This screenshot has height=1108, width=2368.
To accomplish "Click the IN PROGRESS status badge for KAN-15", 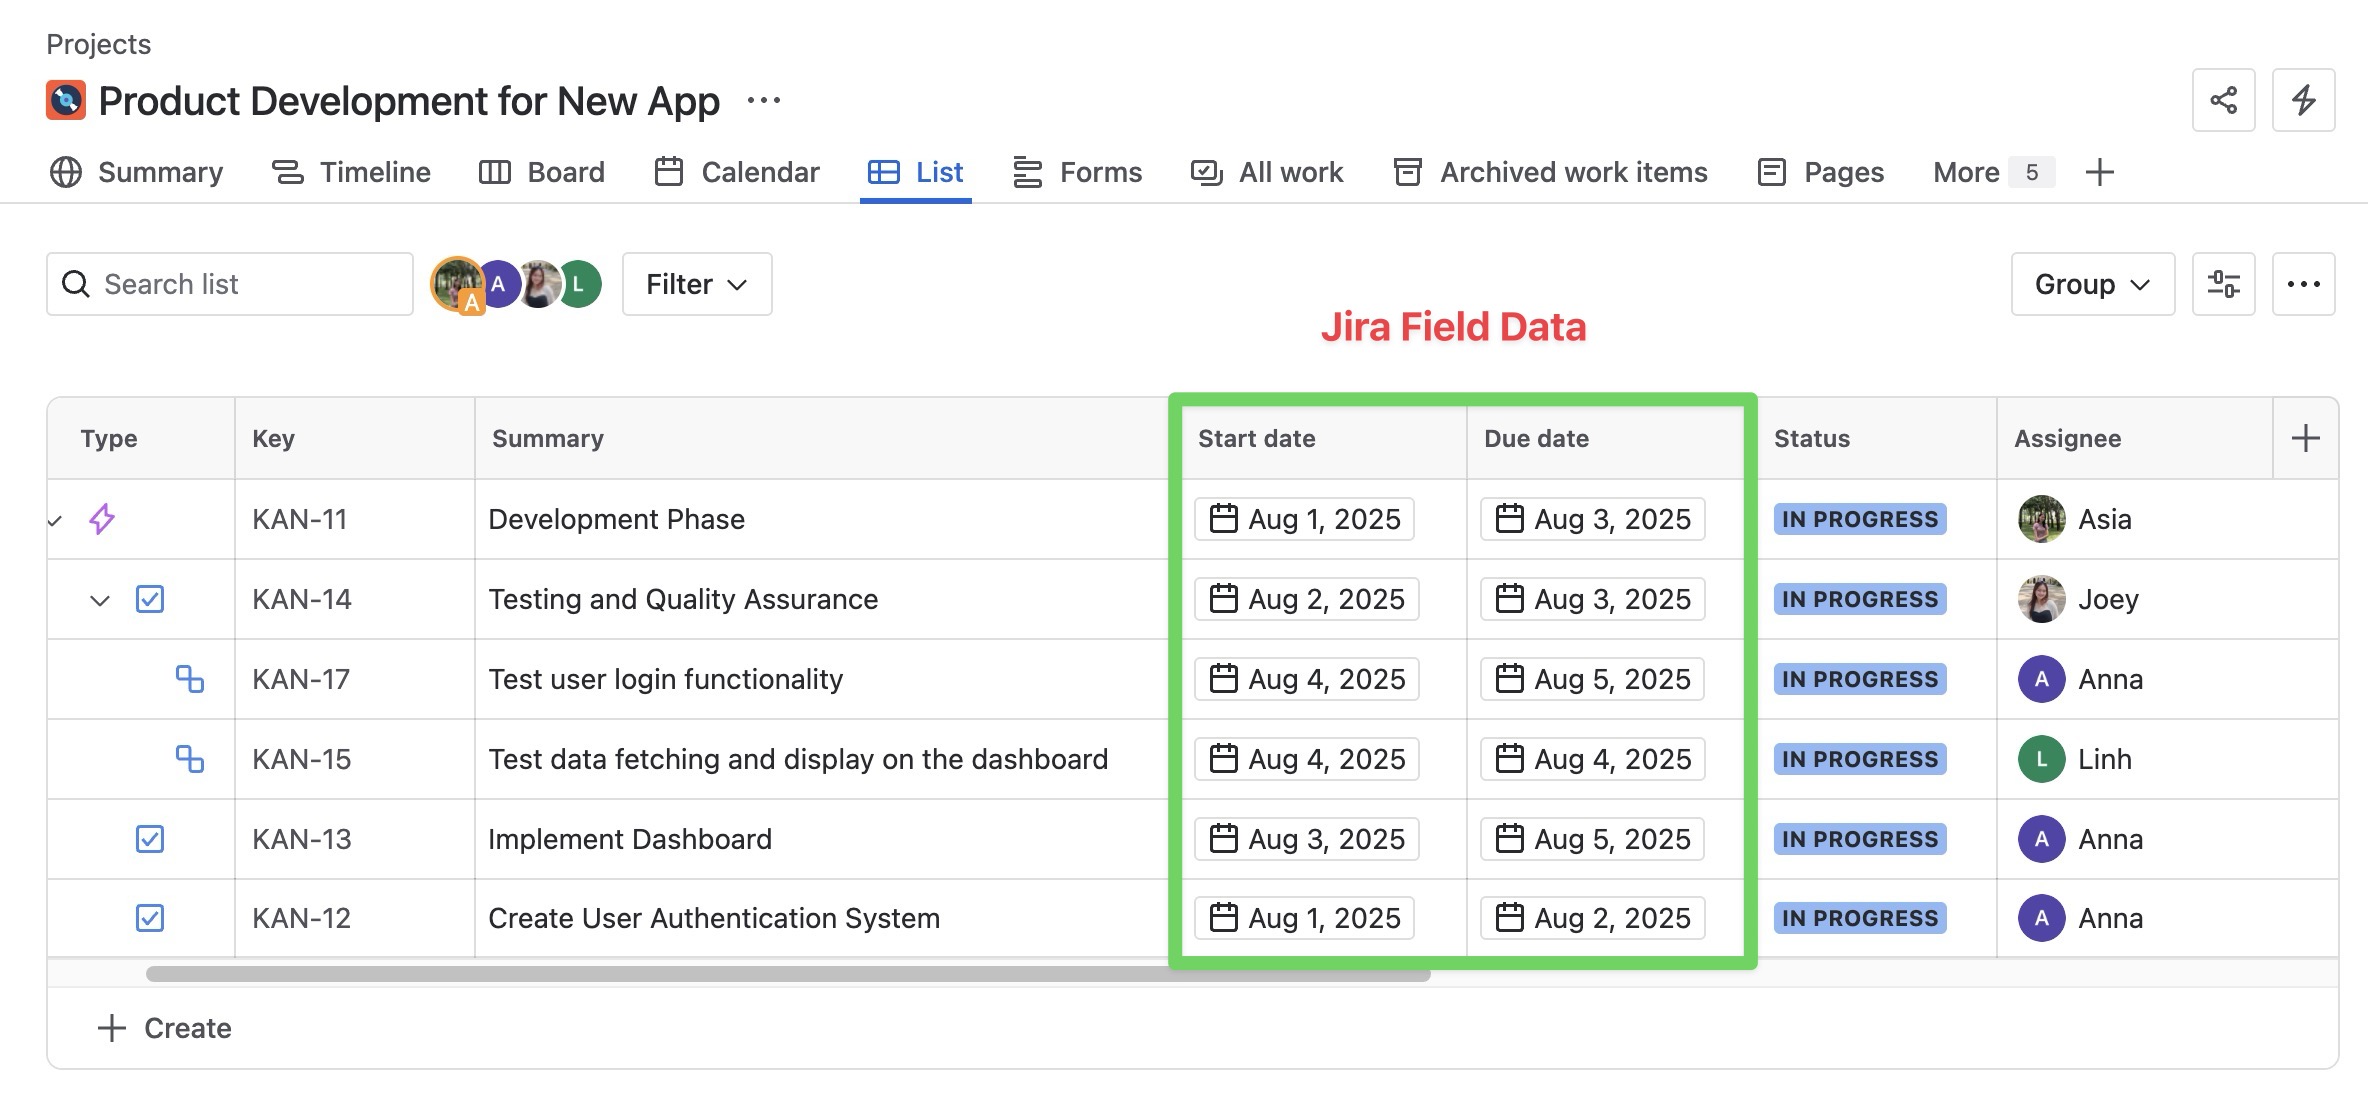I will [x=1858, y=759].
